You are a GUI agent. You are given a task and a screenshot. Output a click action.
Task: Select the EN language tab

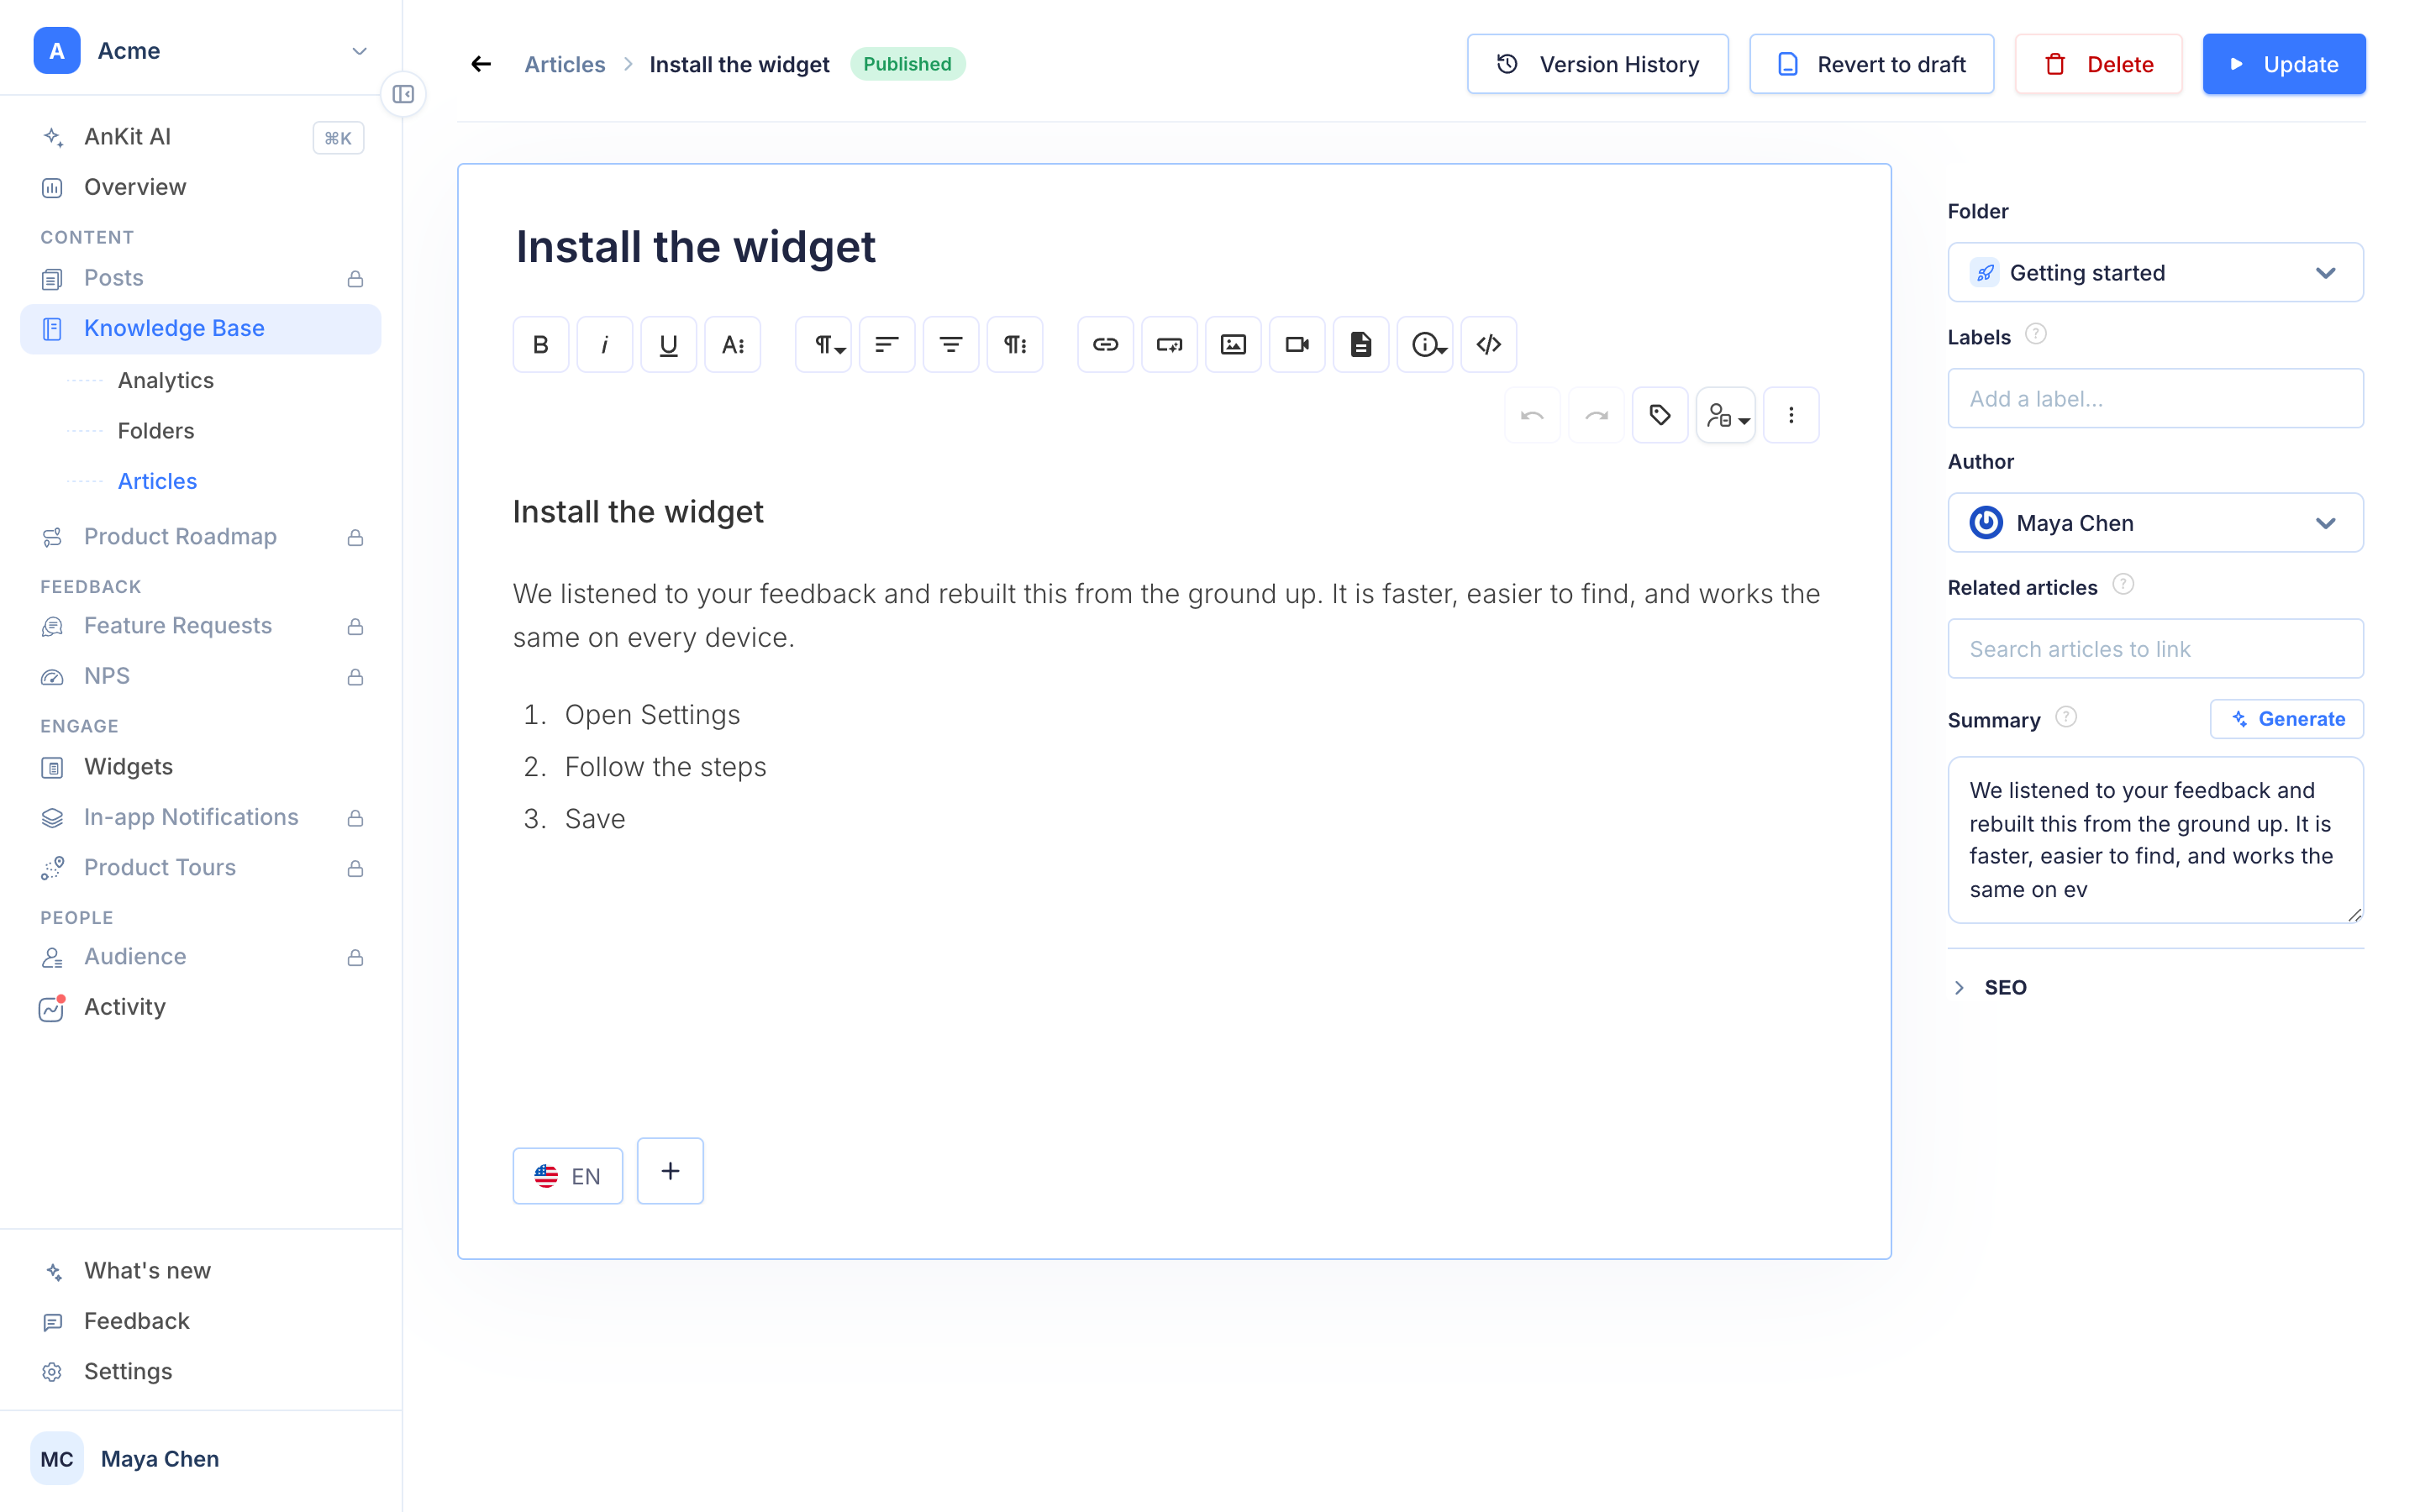(568, 1175)
